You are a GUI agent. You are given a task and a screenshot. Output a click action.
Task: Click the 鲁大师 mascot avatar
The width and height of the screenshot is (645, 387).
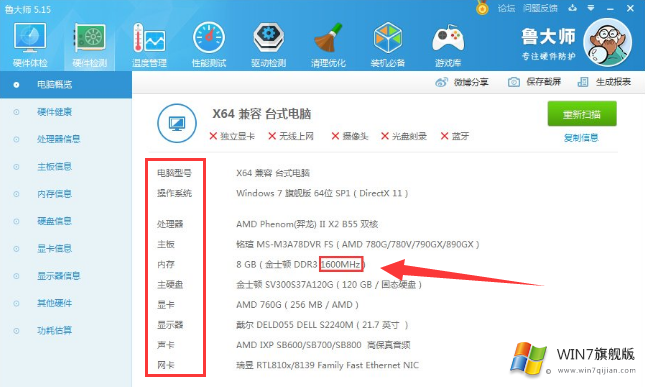(x=608, y=42)
